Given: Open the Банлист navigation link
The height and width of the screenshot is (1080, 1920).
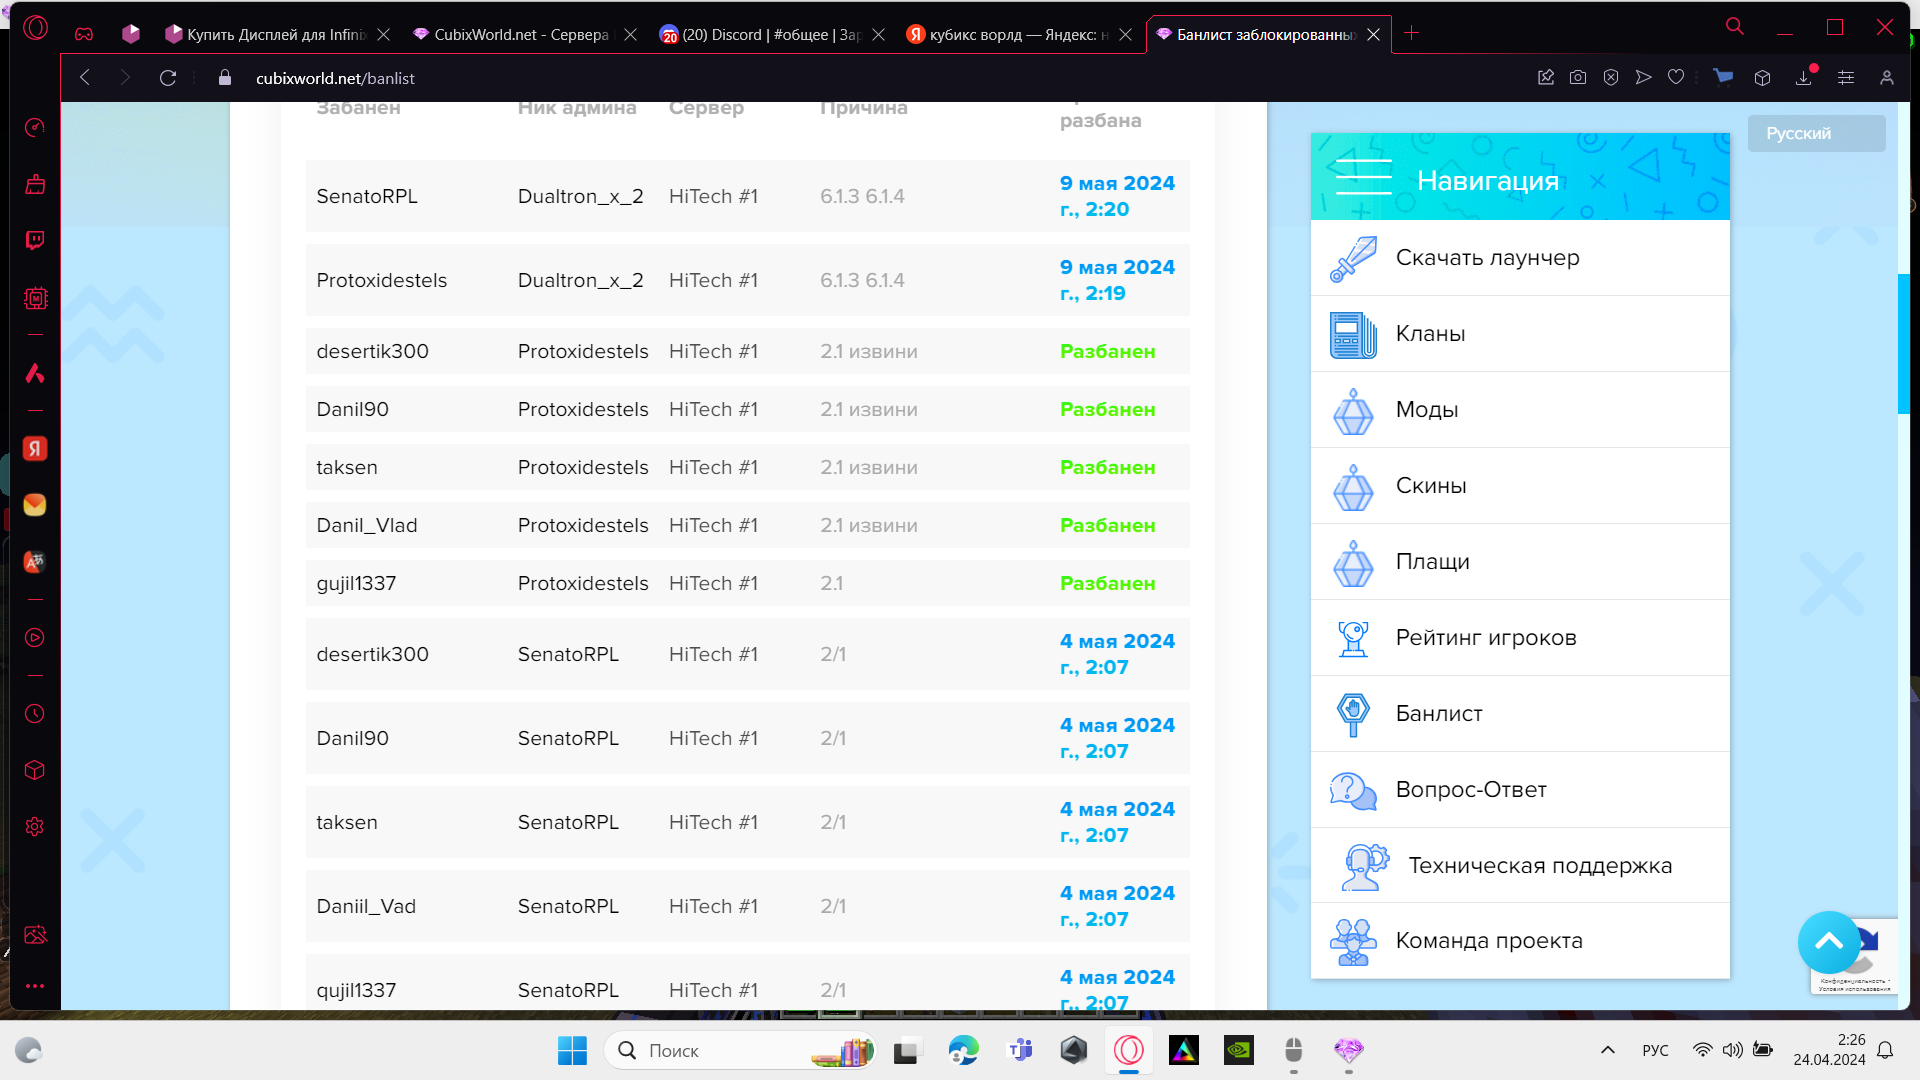Looking at the screenshot, I should [x=1439, y=713].
